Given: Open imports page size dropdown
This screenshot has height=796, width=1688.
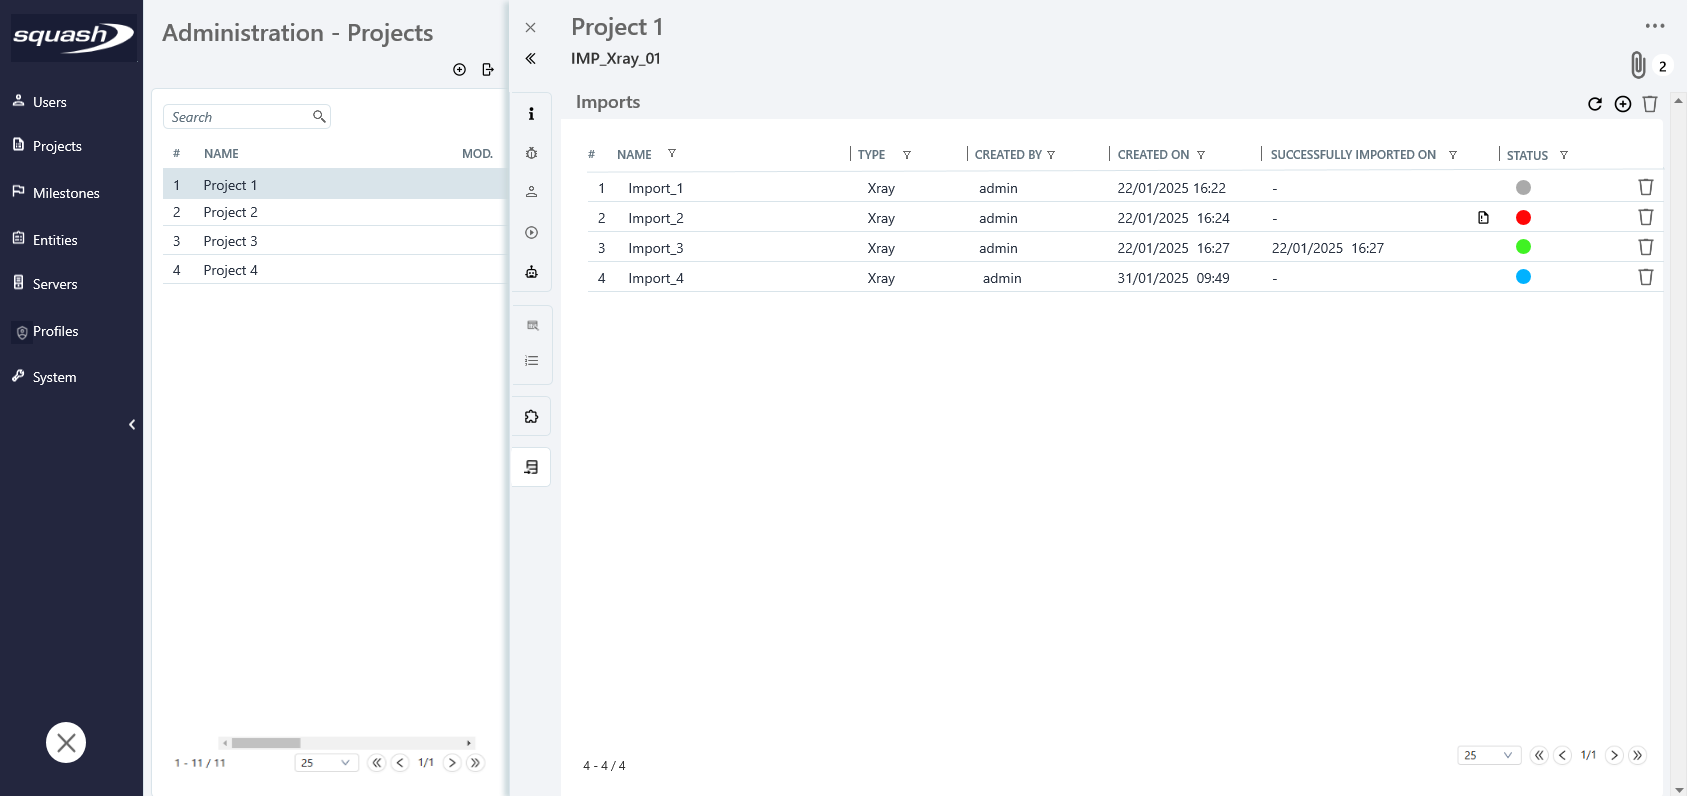Looking at the screenshot, I should (x=1488, y=755).
